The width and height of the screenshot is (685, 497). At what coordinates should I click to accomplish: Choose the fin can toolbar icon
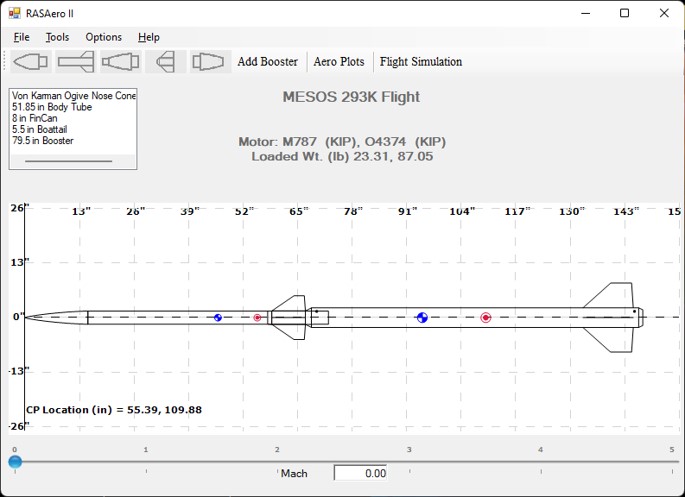[166, 62]
